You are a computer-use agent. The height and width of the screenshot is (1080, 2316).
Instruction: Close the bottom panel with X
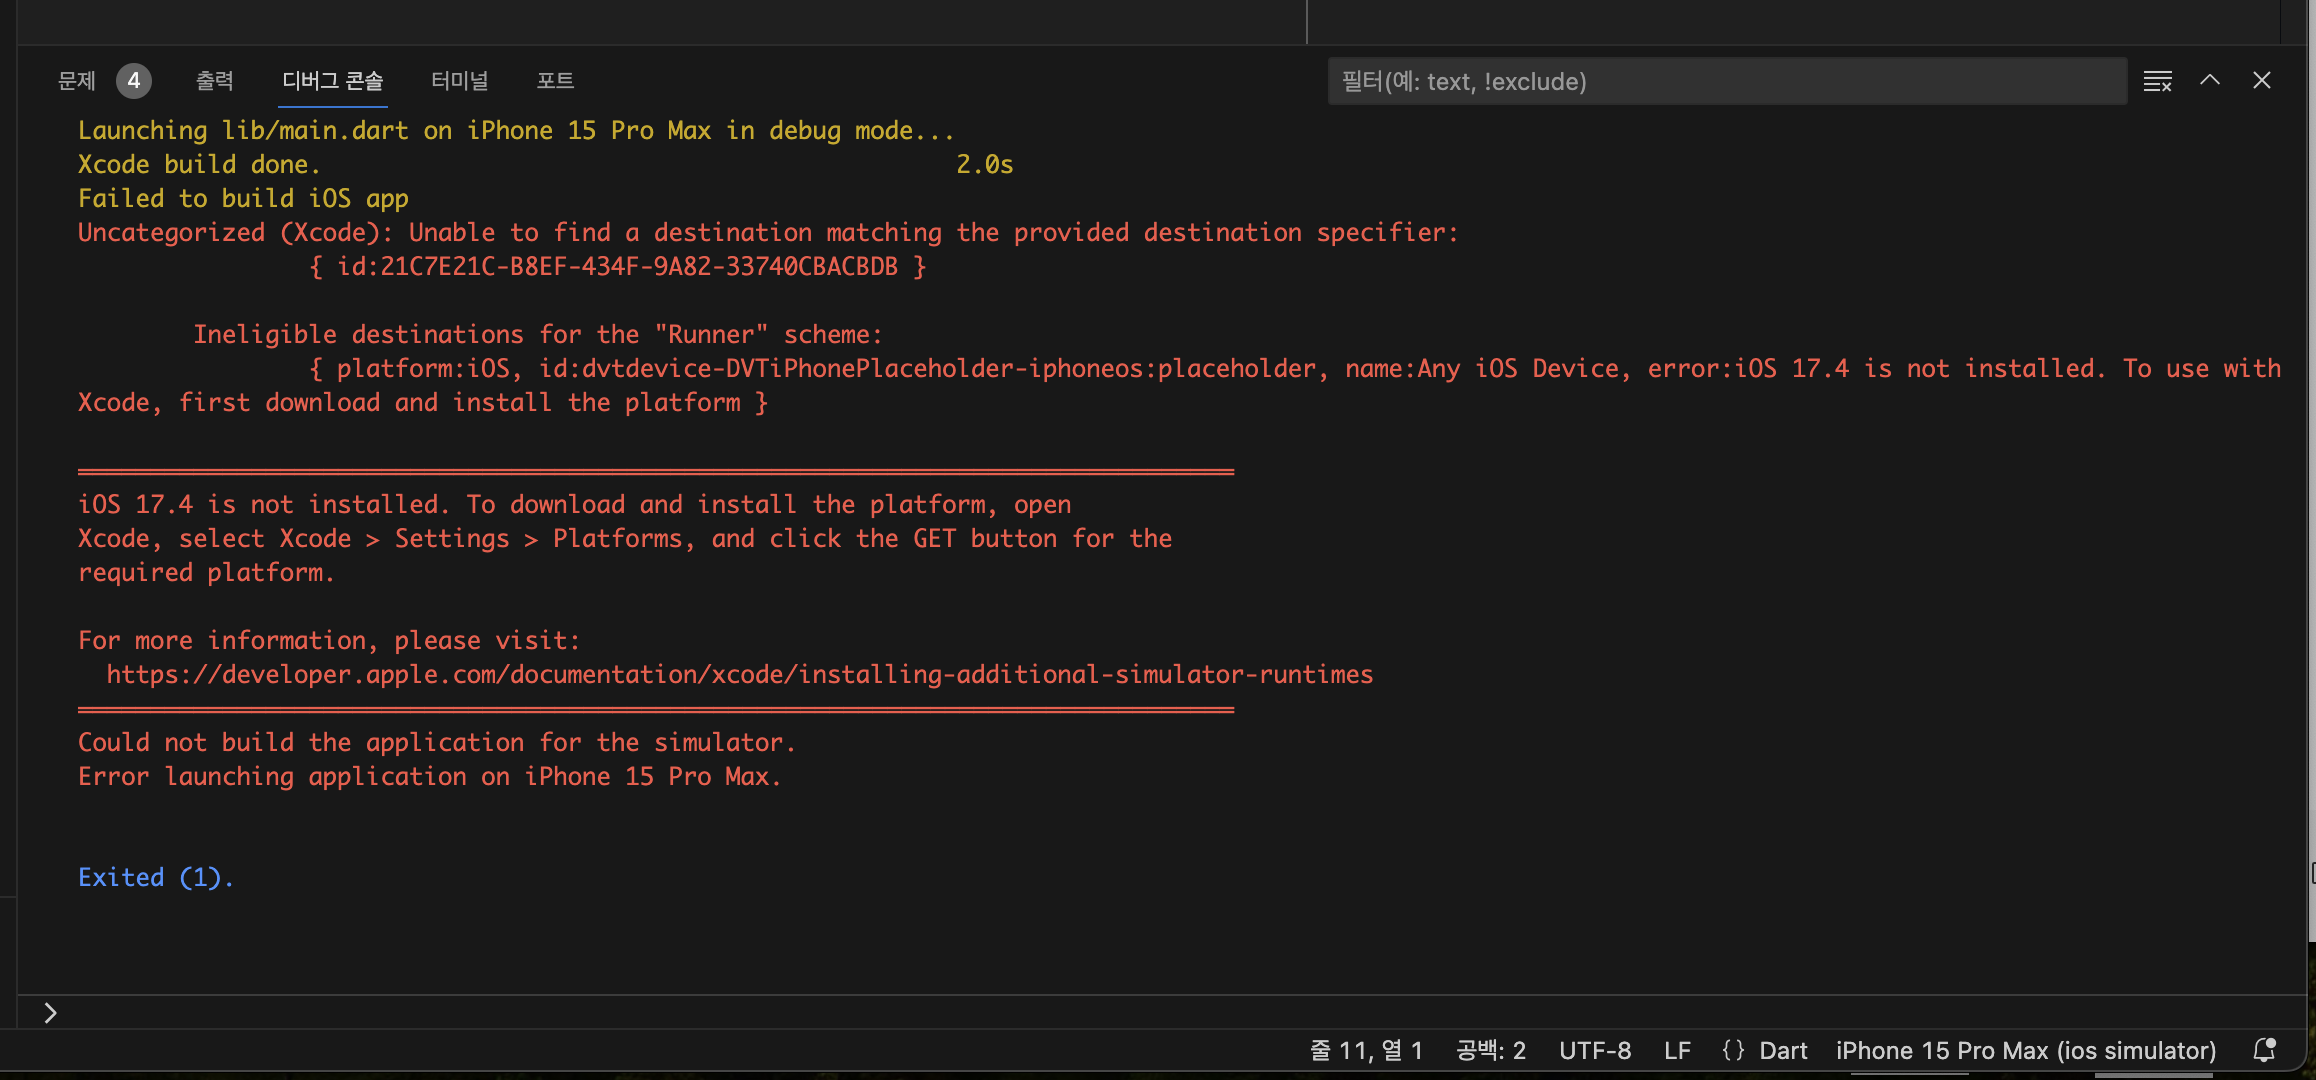click(2262, 81)
